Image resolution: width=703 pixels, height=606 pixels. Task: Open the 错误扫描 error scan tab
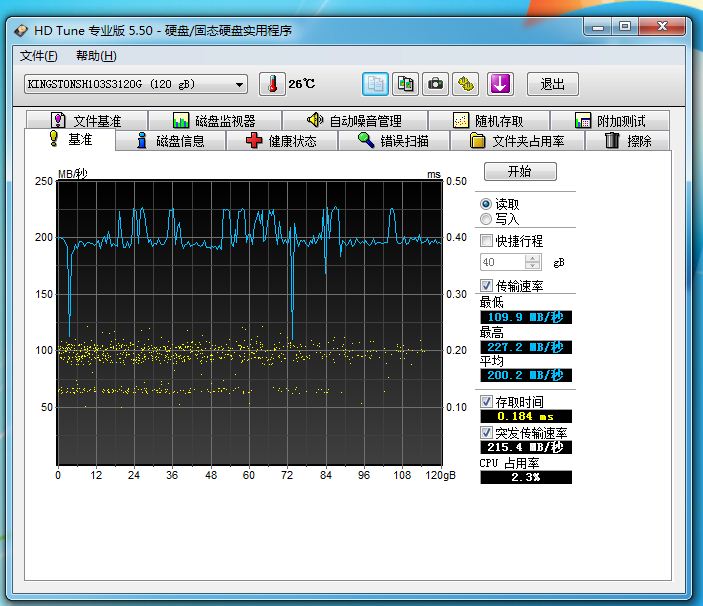point(394,141)
